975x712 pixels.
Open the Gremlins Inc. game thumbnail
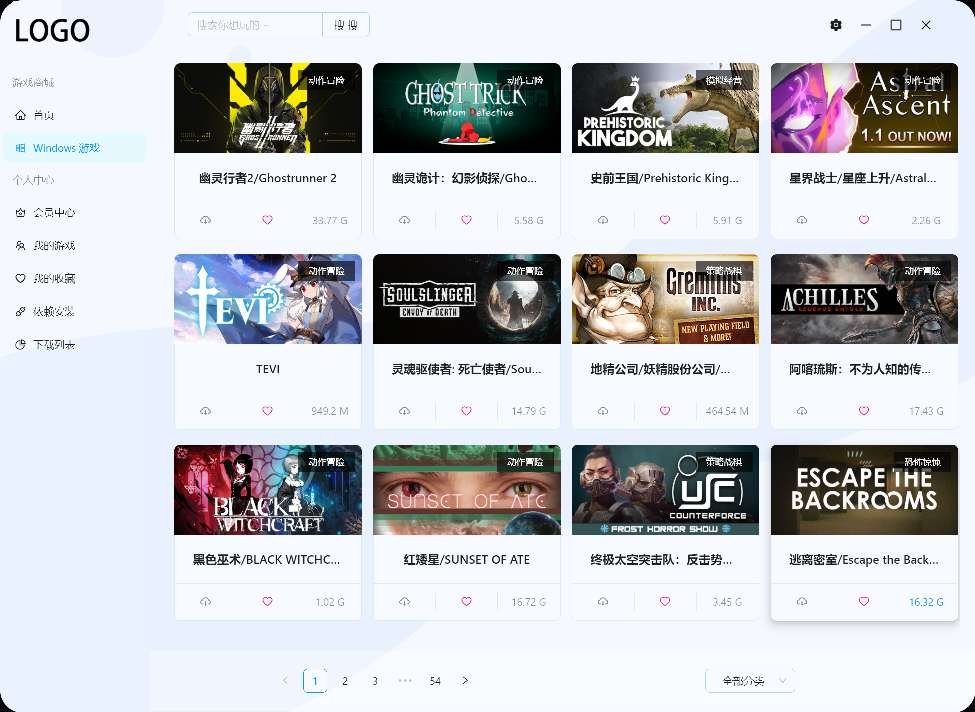pos(665,298)
